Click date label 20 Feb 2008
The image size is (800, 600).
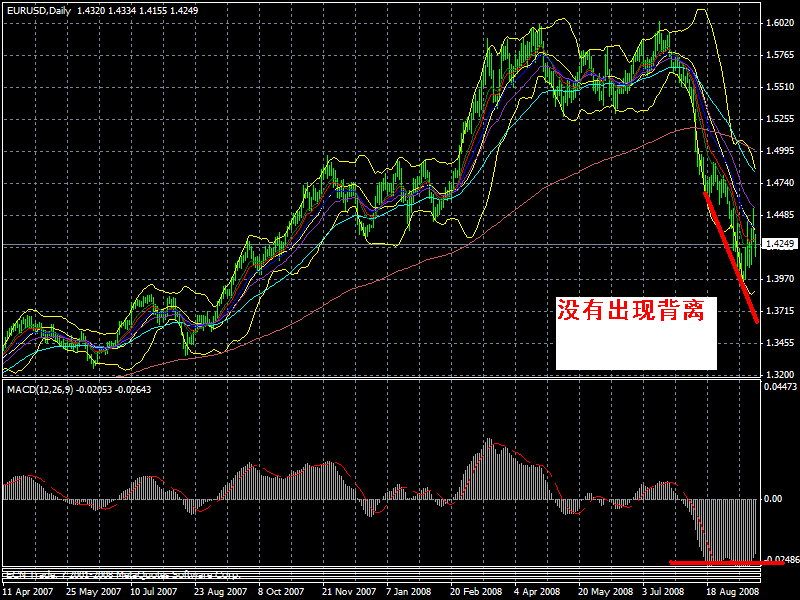[x=476, y=592]
